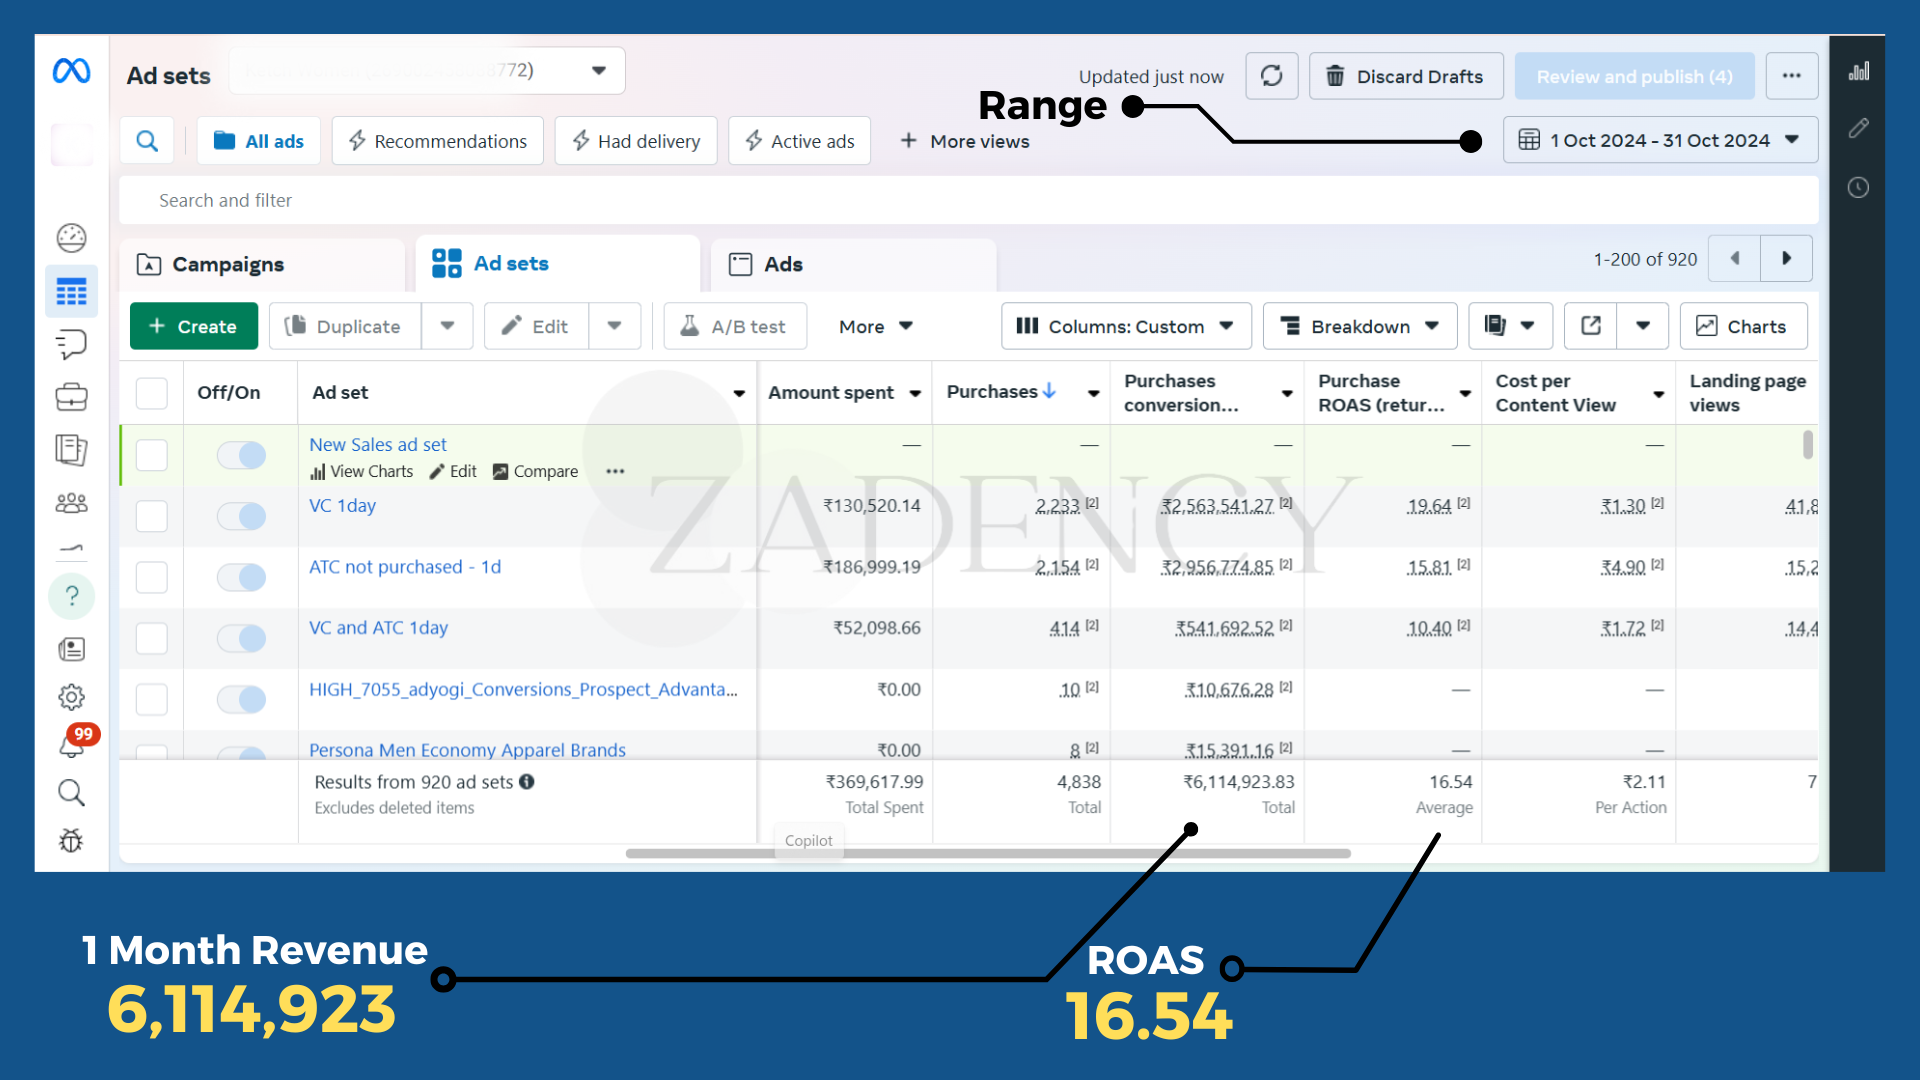1920x1080 pixels.
Task: Click the Meta logo icon
Action: [71, 71]
